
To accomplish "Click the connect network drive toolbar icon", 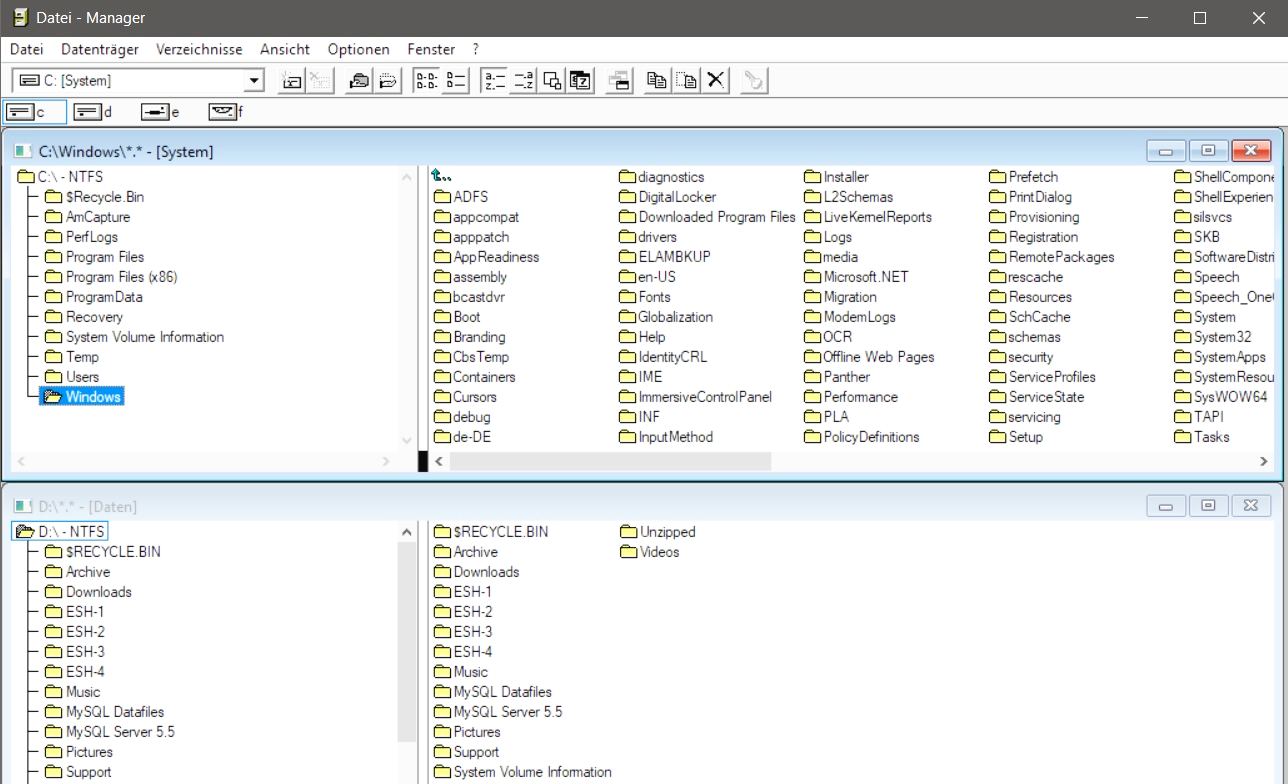I will coord(291,81).
